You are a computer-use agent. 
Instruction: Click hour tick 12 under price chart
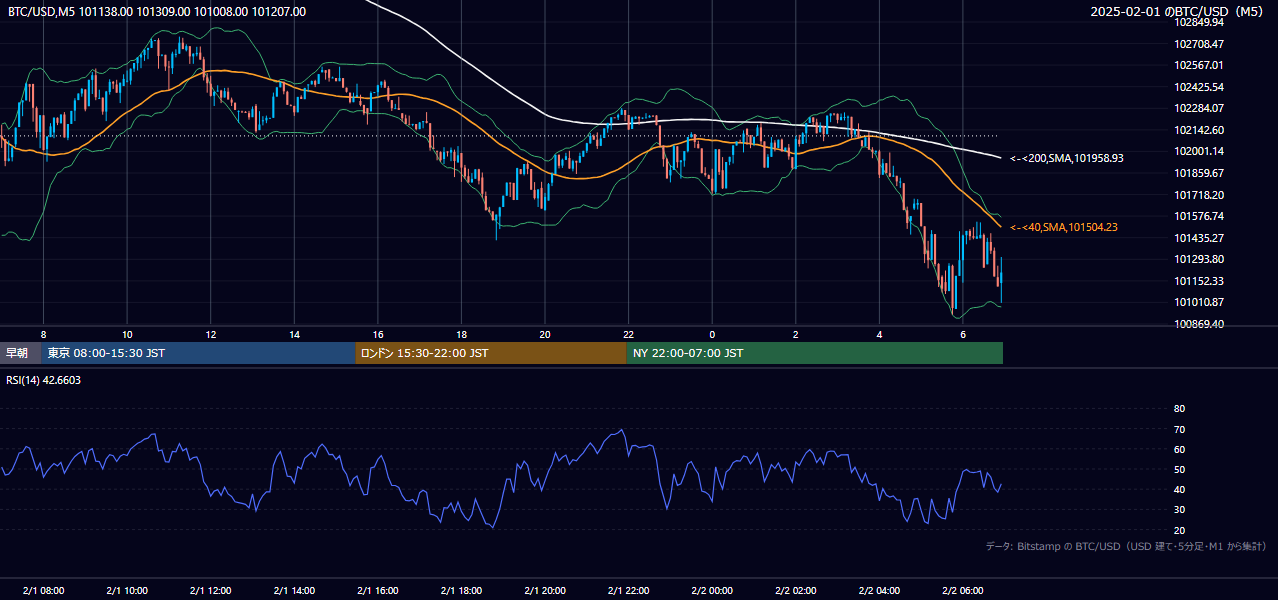210,334
